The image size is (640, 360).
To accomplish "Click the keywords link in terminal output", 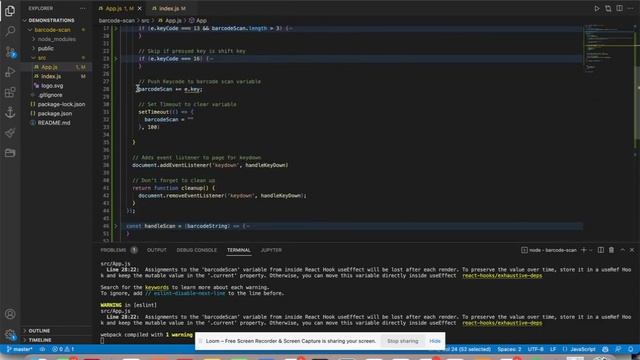I will (x=157, y=287).
